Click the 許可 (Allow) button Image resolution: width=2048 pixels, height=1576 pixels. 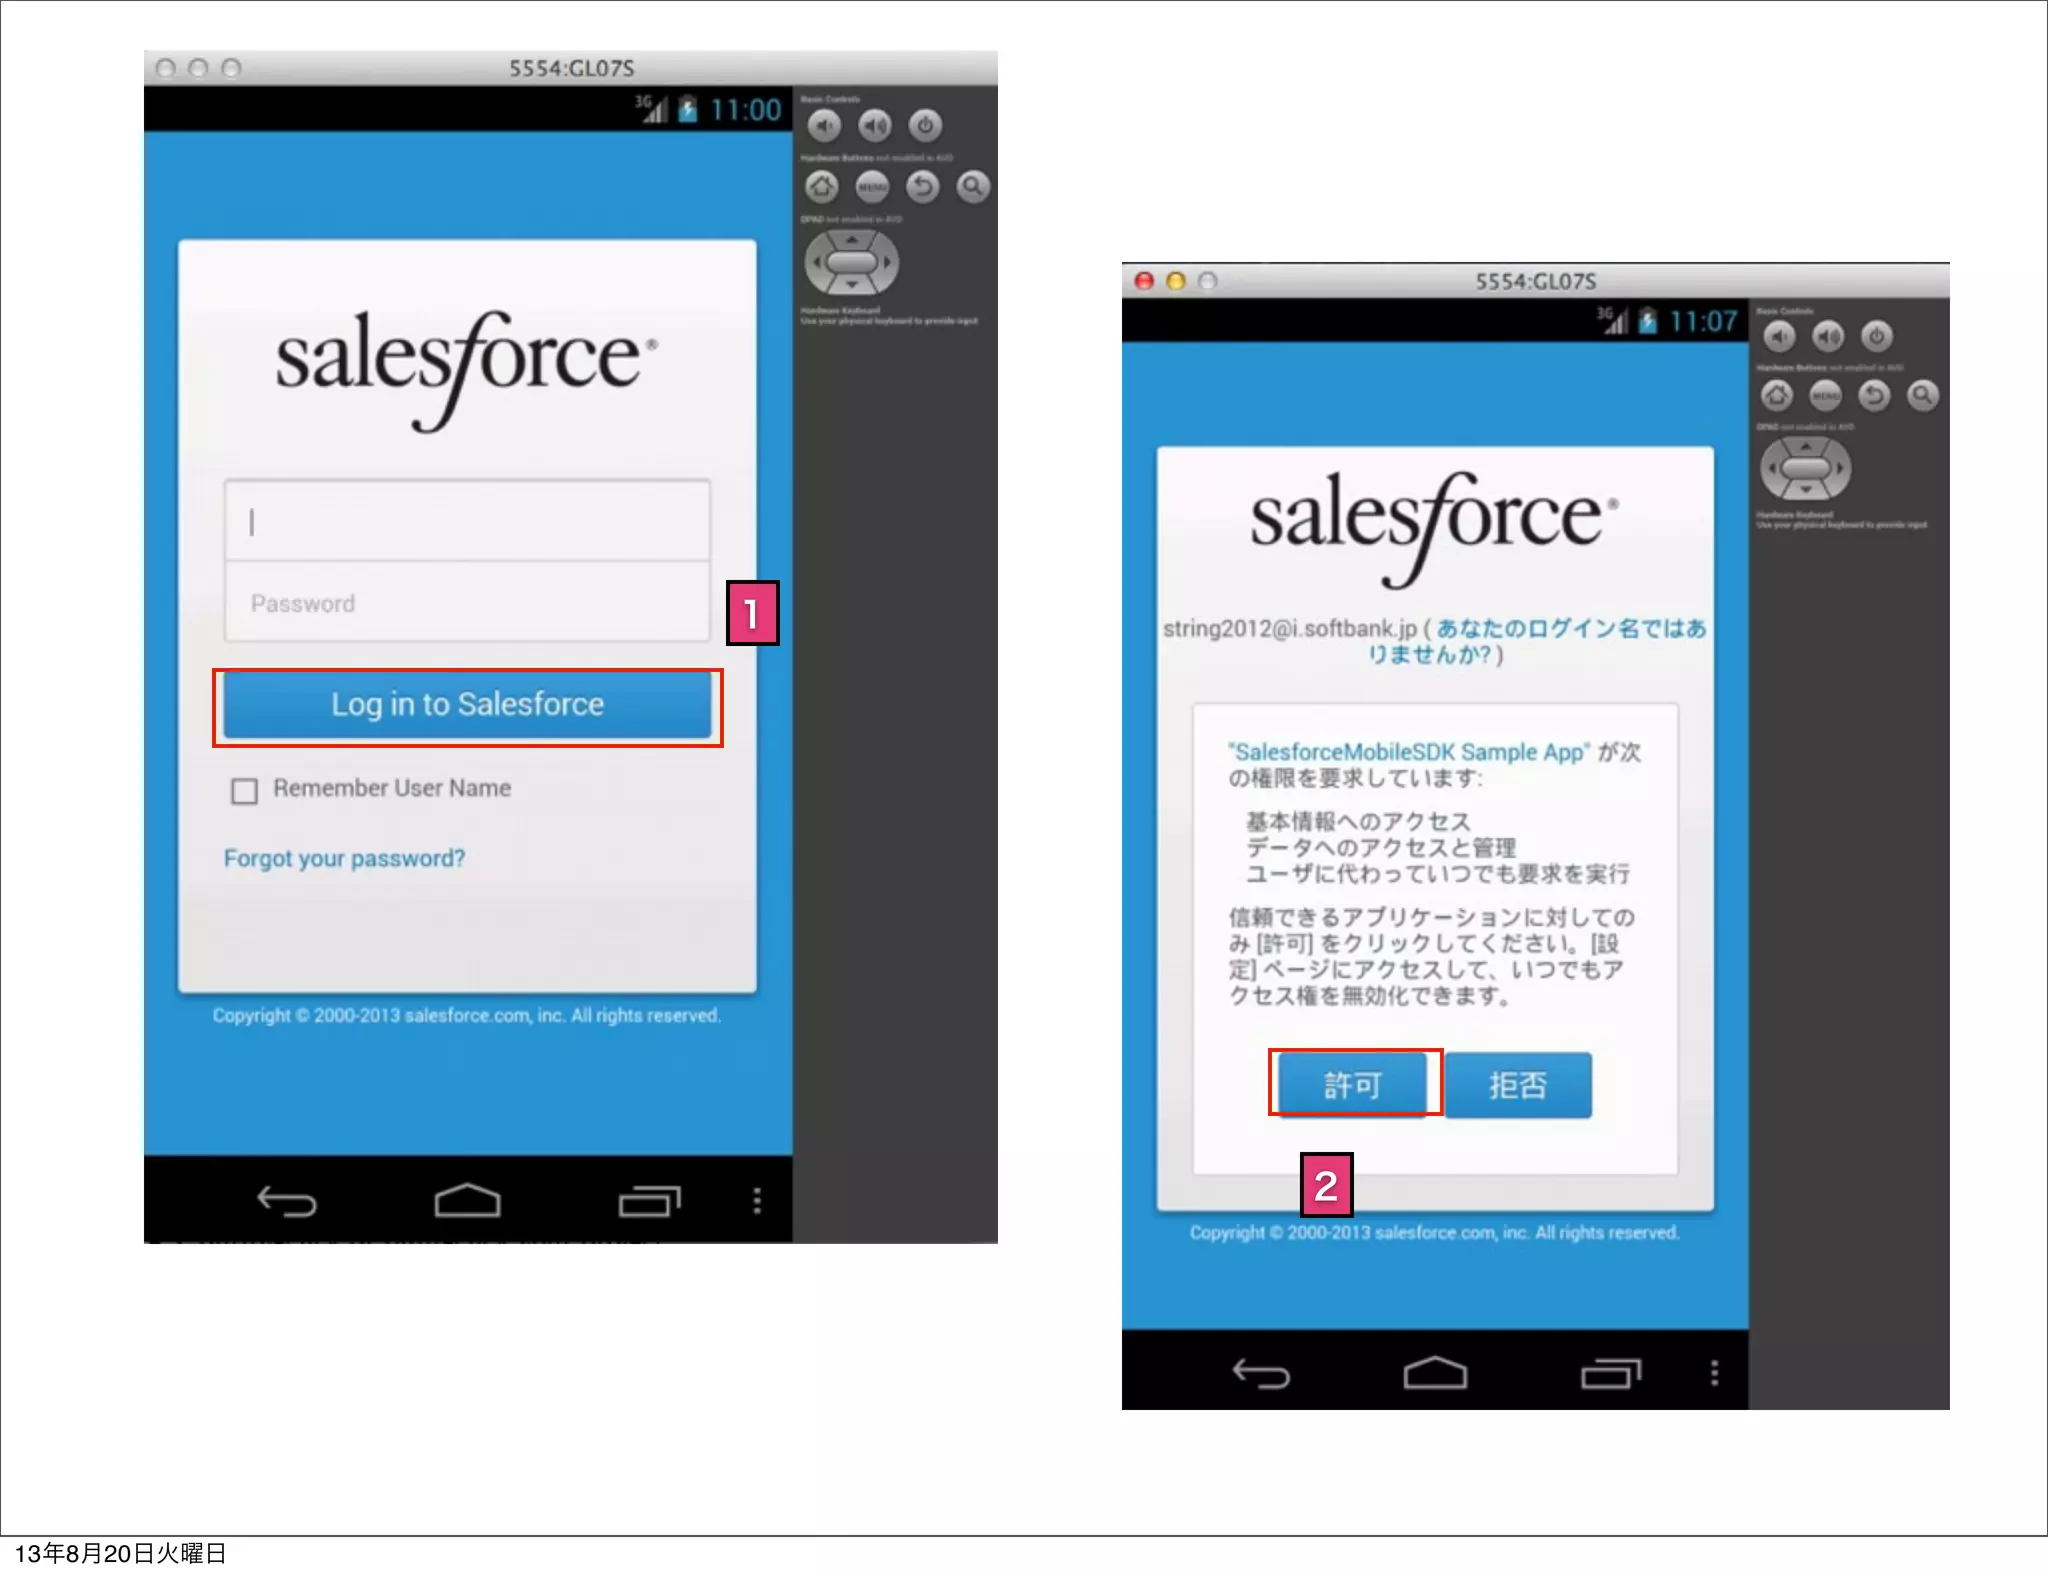point(1353,1084)
